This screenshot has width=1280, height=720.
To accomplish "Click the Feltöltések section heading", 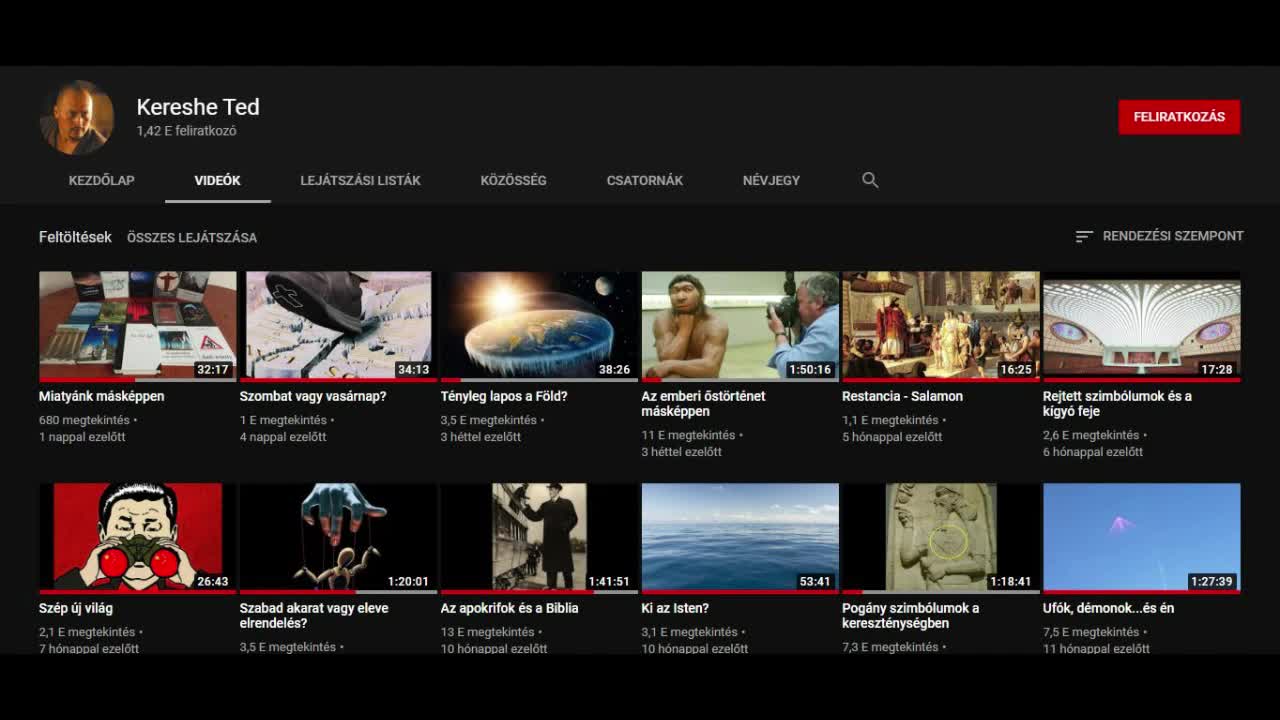I will tap(75, 238).
